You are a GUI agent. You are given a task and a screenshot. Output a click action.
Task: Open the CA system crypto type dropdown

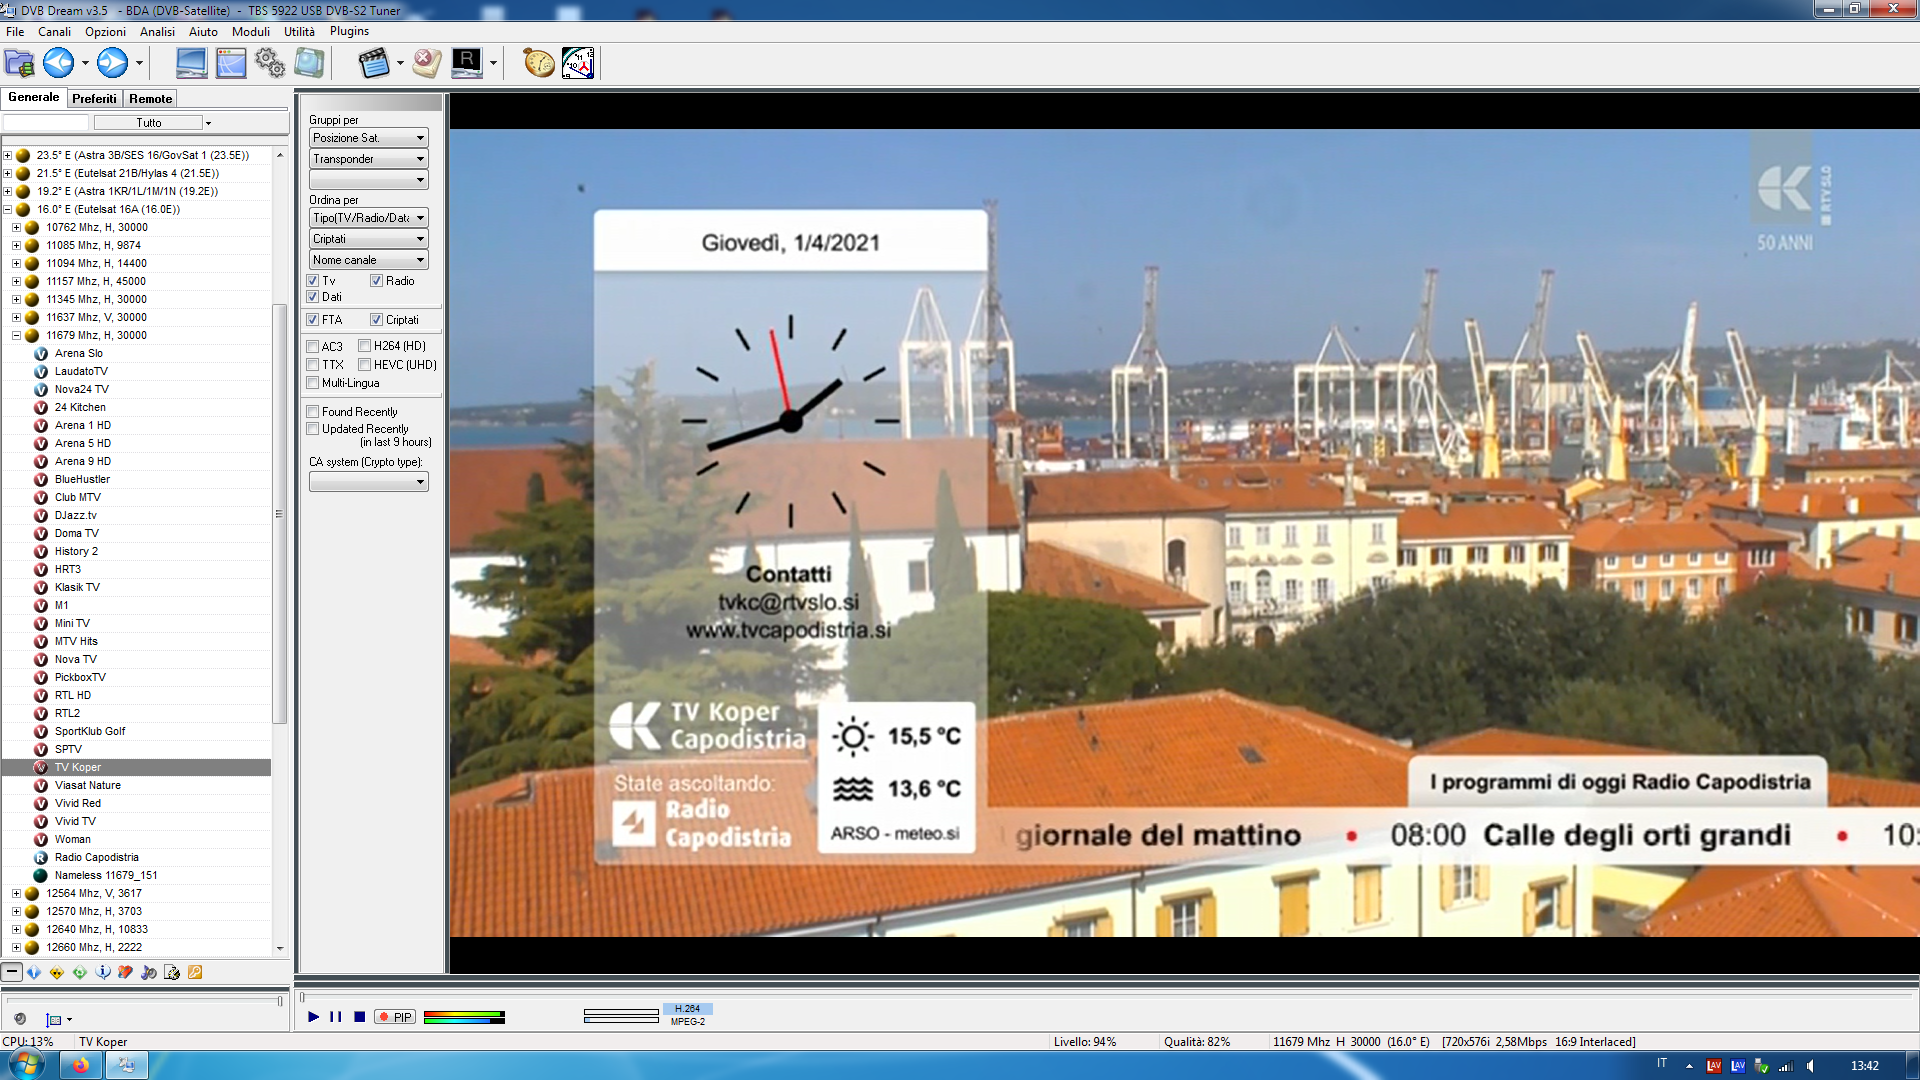point(369,482)
